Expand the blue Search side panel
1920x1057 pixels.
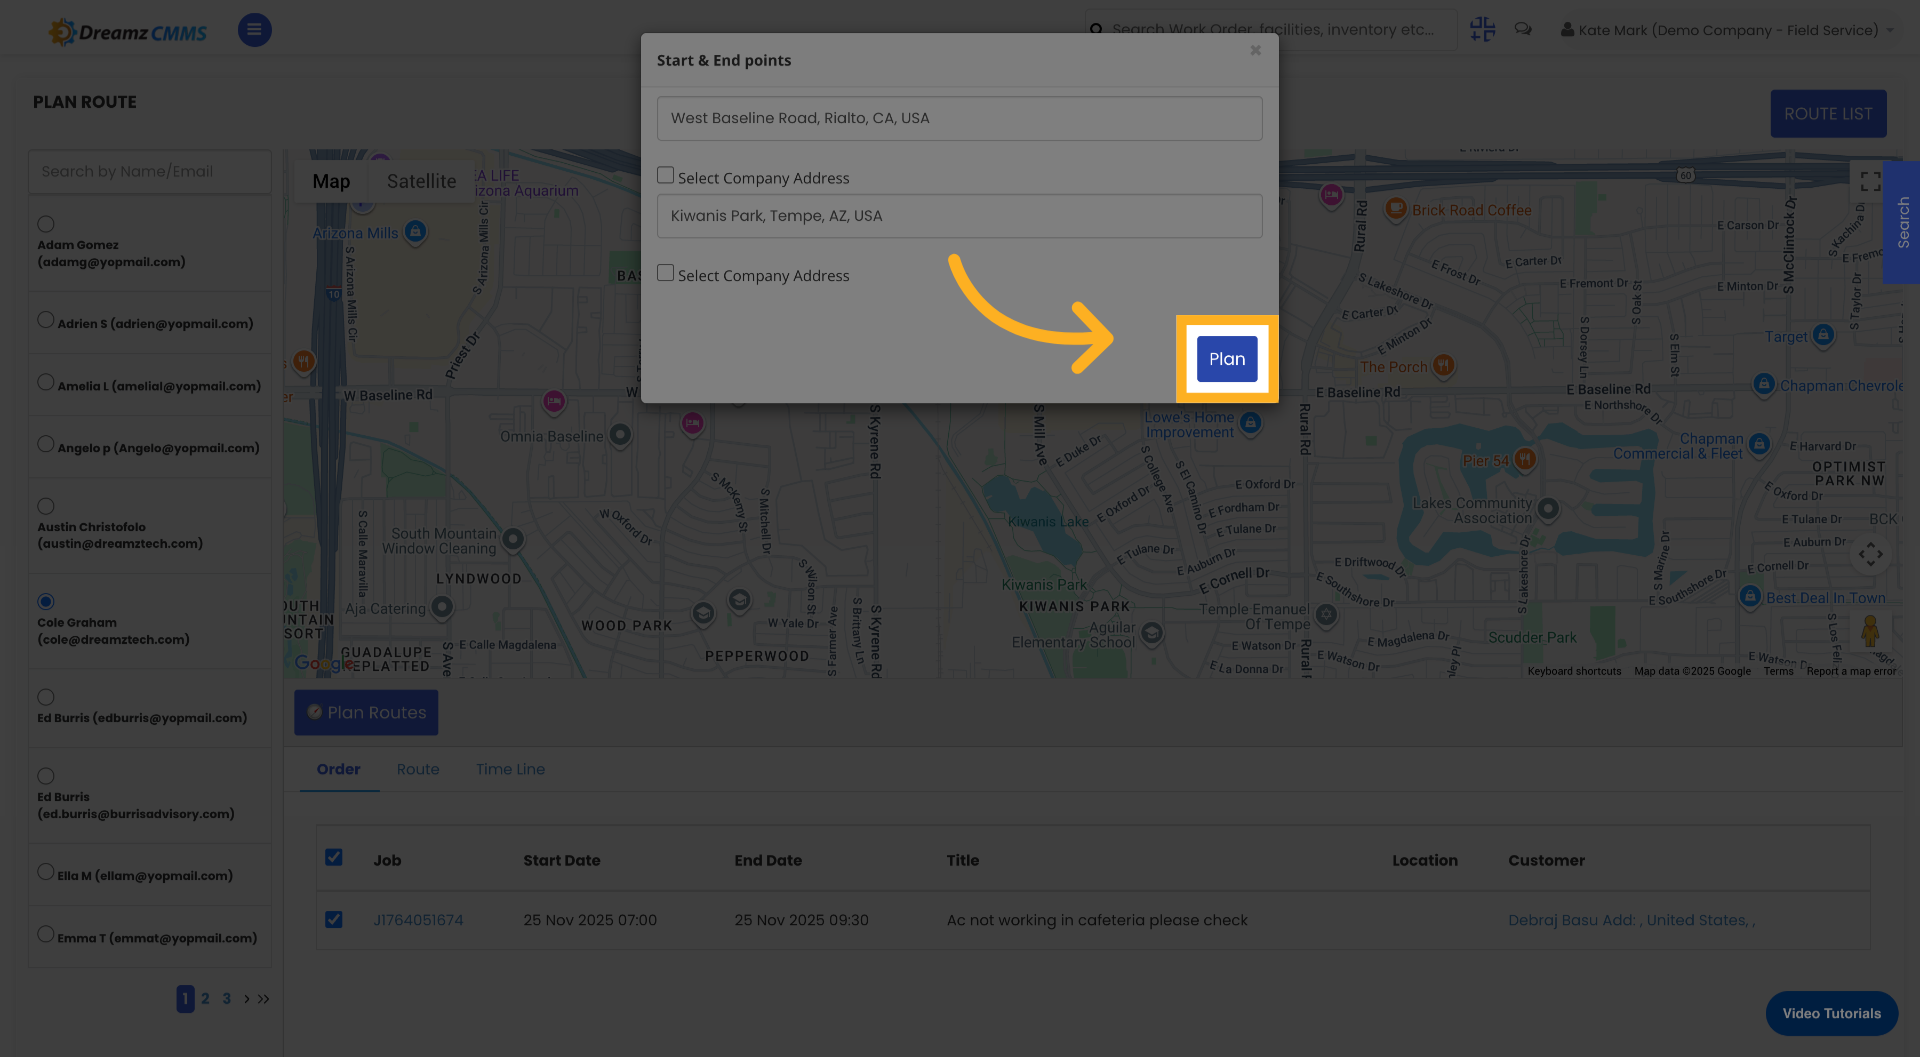pos(1902,223)
